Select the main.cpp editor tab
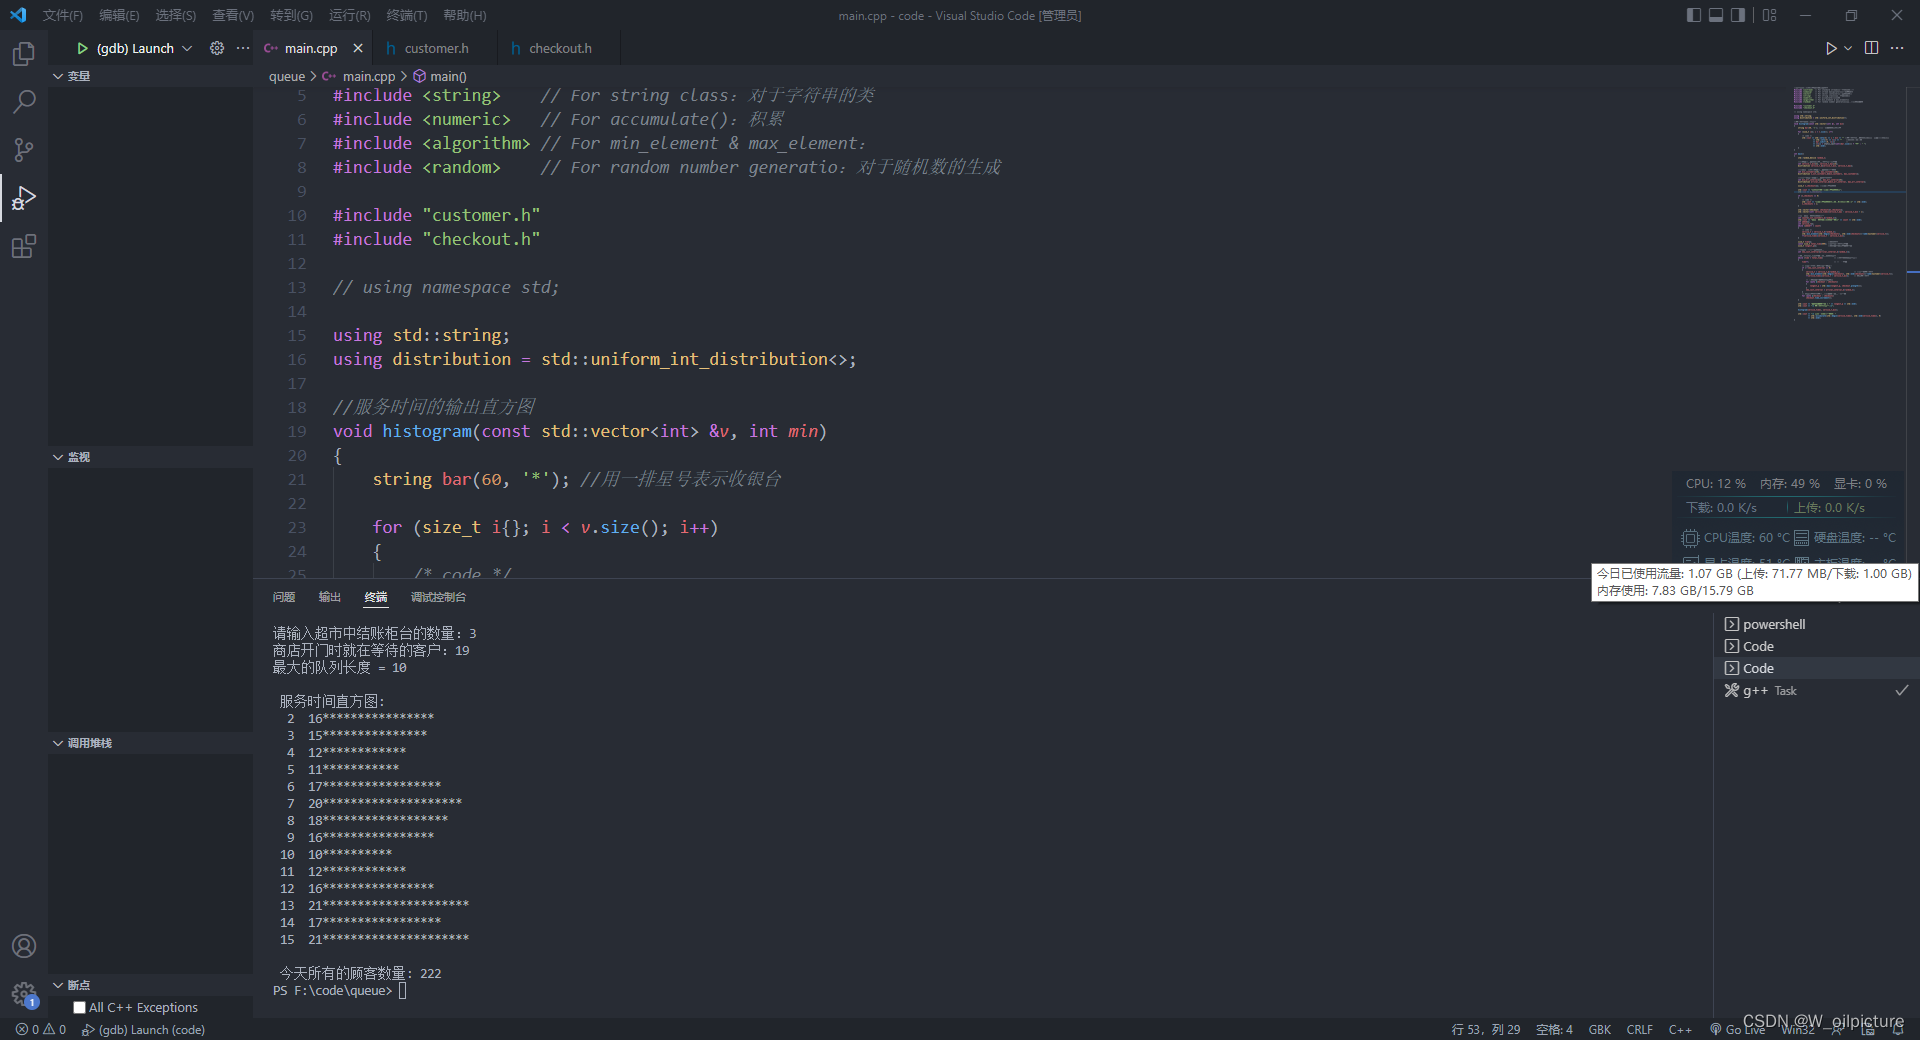The height and width of the screenshot is (1040, 1920). (310, 48)
